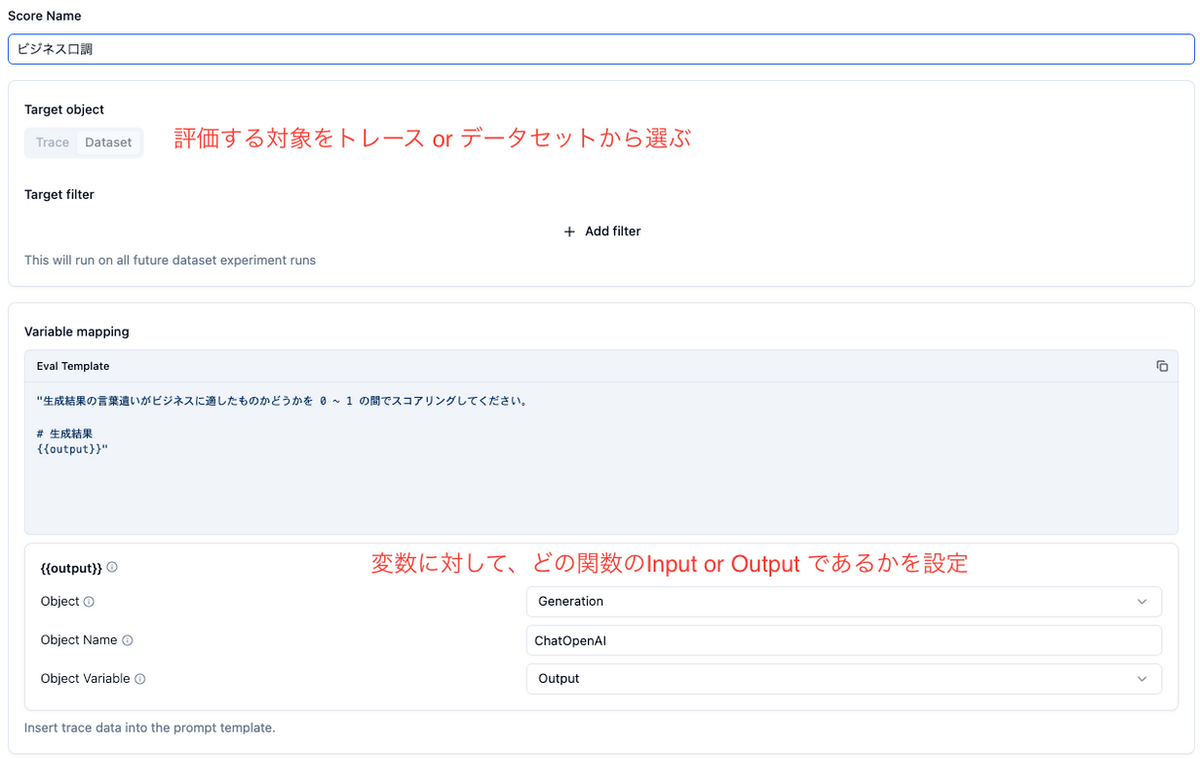Click the chevron on the Generation dropdown

coord(1142,601)
